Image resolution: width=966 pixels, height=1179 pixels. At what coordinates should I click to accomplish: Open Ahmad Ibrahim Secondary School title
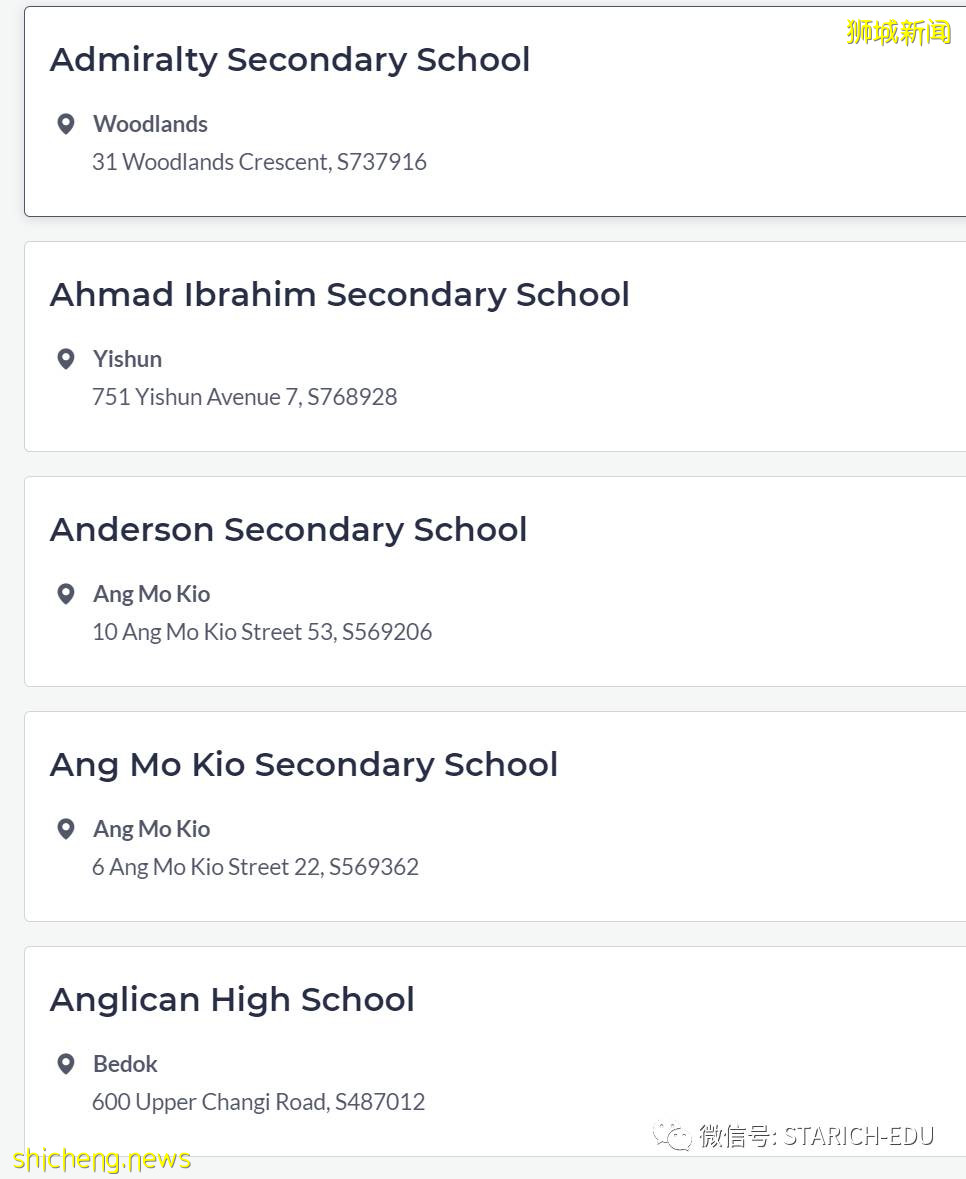tap(339, 295)
